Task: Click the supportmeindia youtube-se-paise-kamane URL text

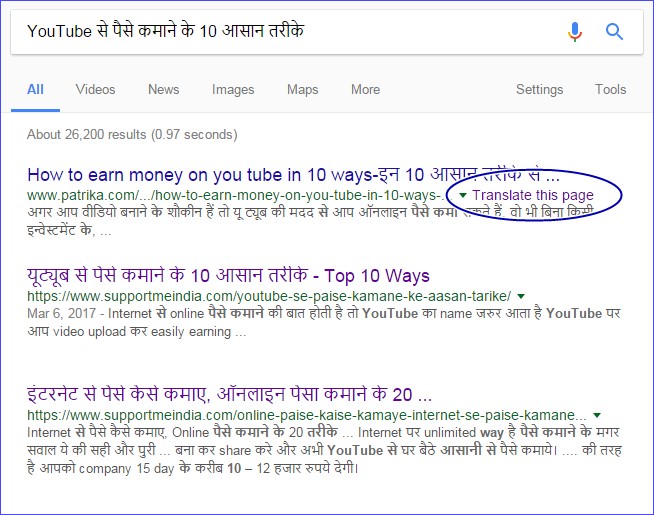Action: (x=269, y=296)
